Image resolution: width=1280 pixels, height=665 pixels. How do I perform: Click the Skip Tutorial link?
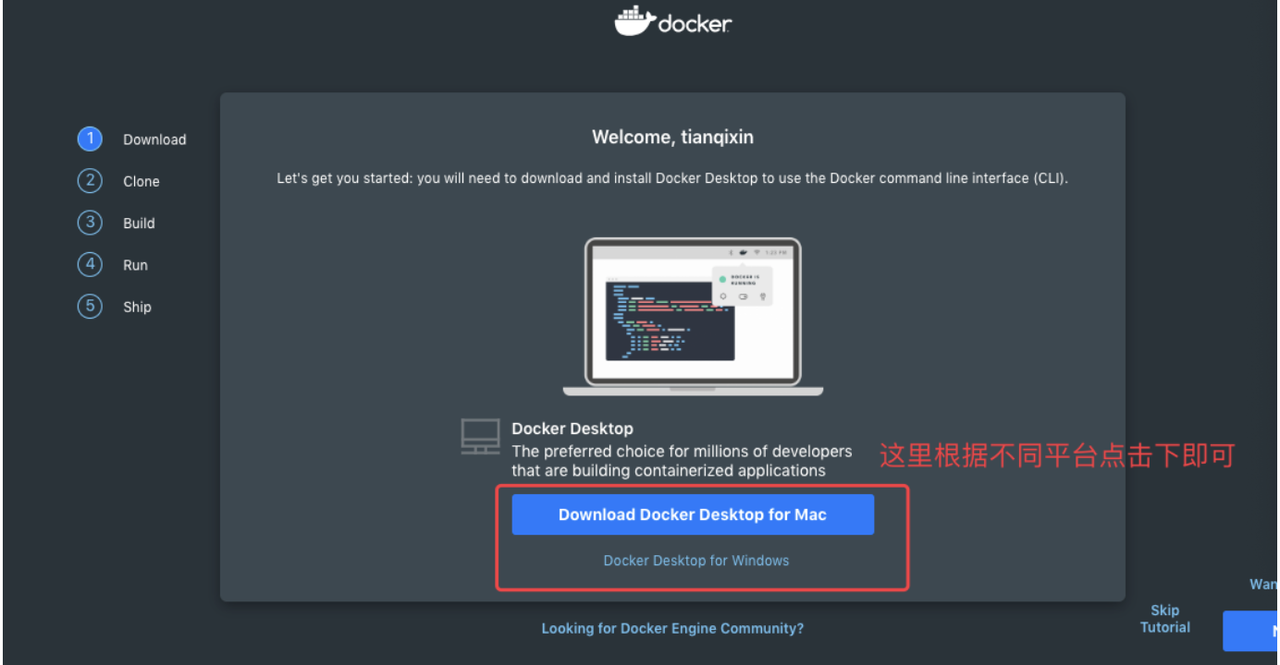click(x=1165, y=619)
